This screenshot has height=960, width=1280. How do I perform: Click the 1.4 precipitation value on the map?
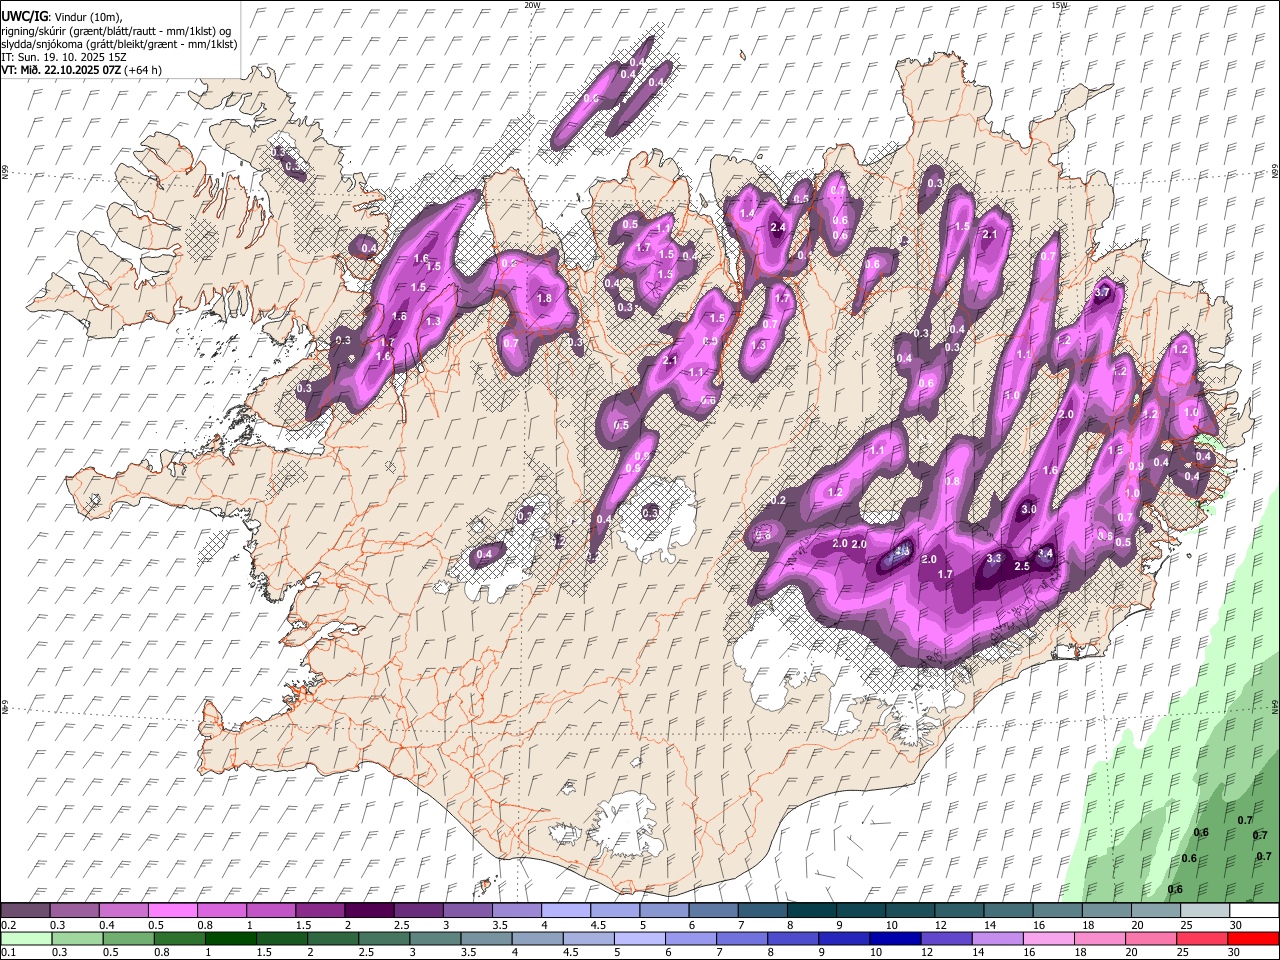(x=747, y=213)
